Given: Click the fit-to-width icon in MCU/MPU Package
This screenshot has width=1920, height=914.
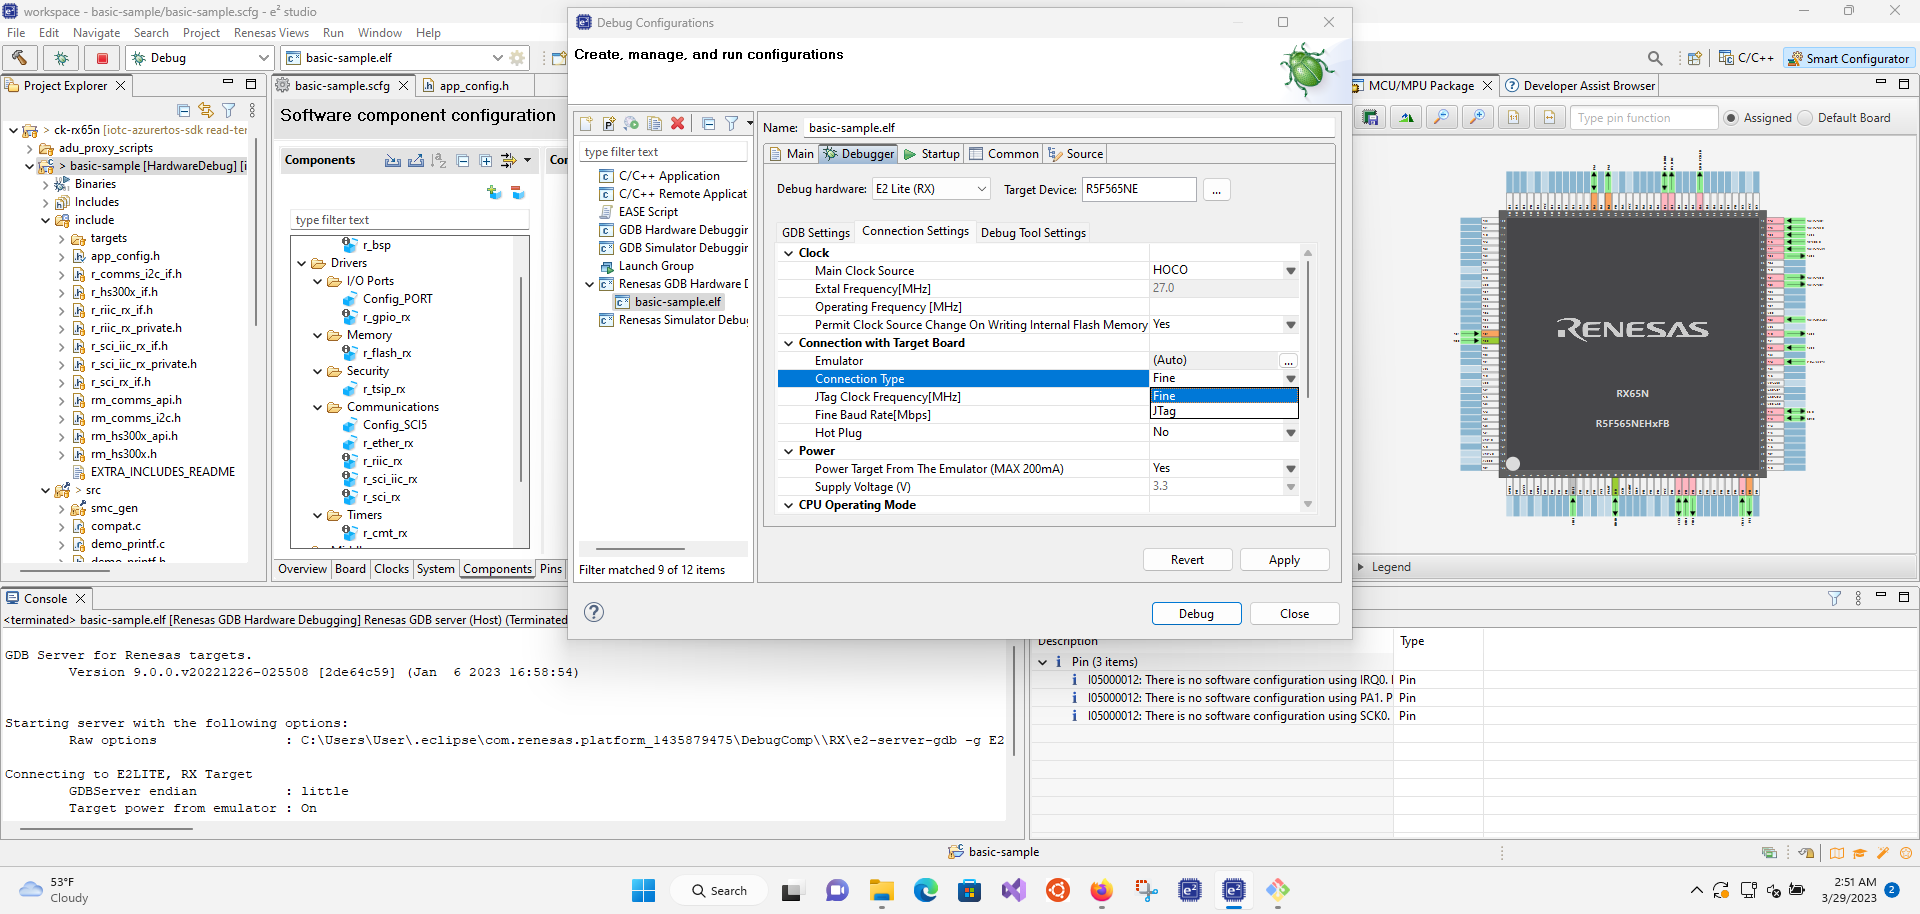Looking at the screenshot, I should coord(1549,117).
